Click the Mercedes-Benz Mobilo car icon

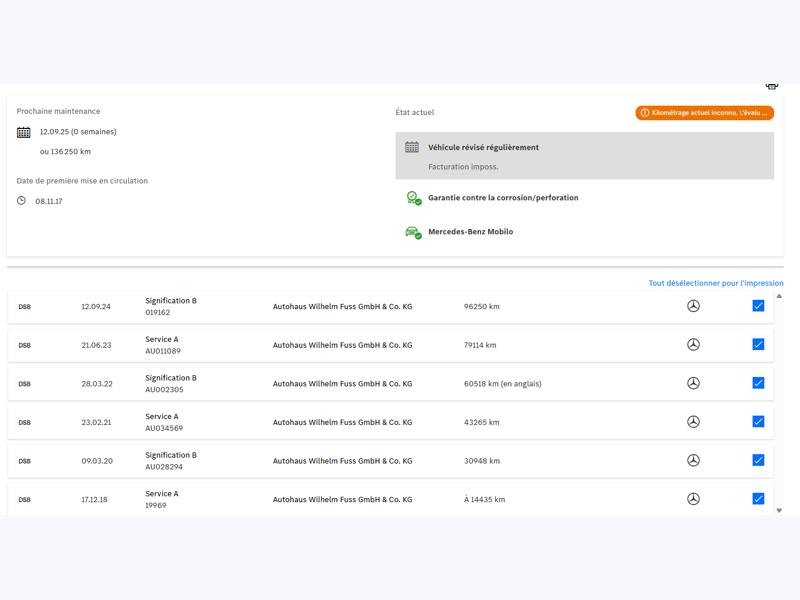(413, 232)
